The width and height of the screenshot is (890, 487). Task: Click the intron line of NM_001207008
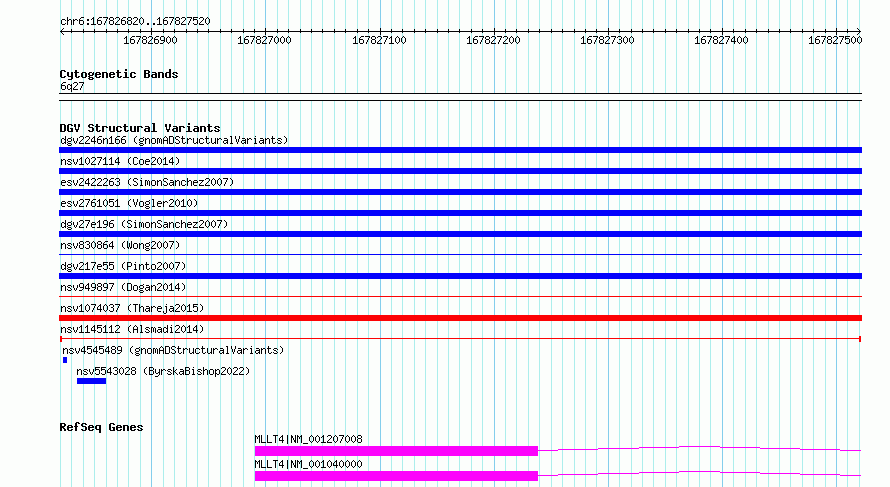coord(700,447)
